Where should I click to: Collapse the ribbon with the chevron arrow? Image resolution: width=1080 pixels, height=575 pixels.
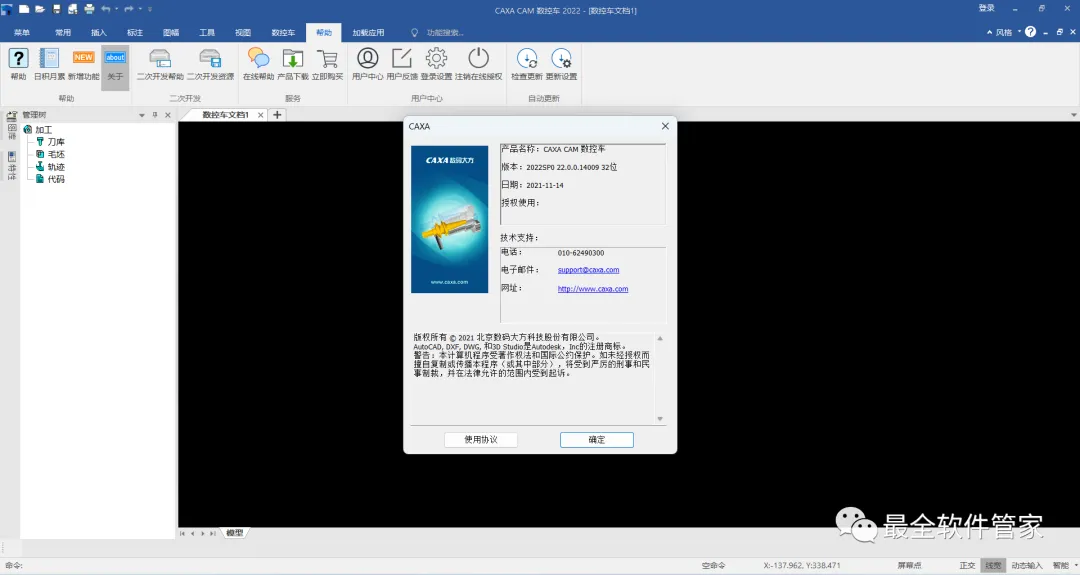[989, 32]
